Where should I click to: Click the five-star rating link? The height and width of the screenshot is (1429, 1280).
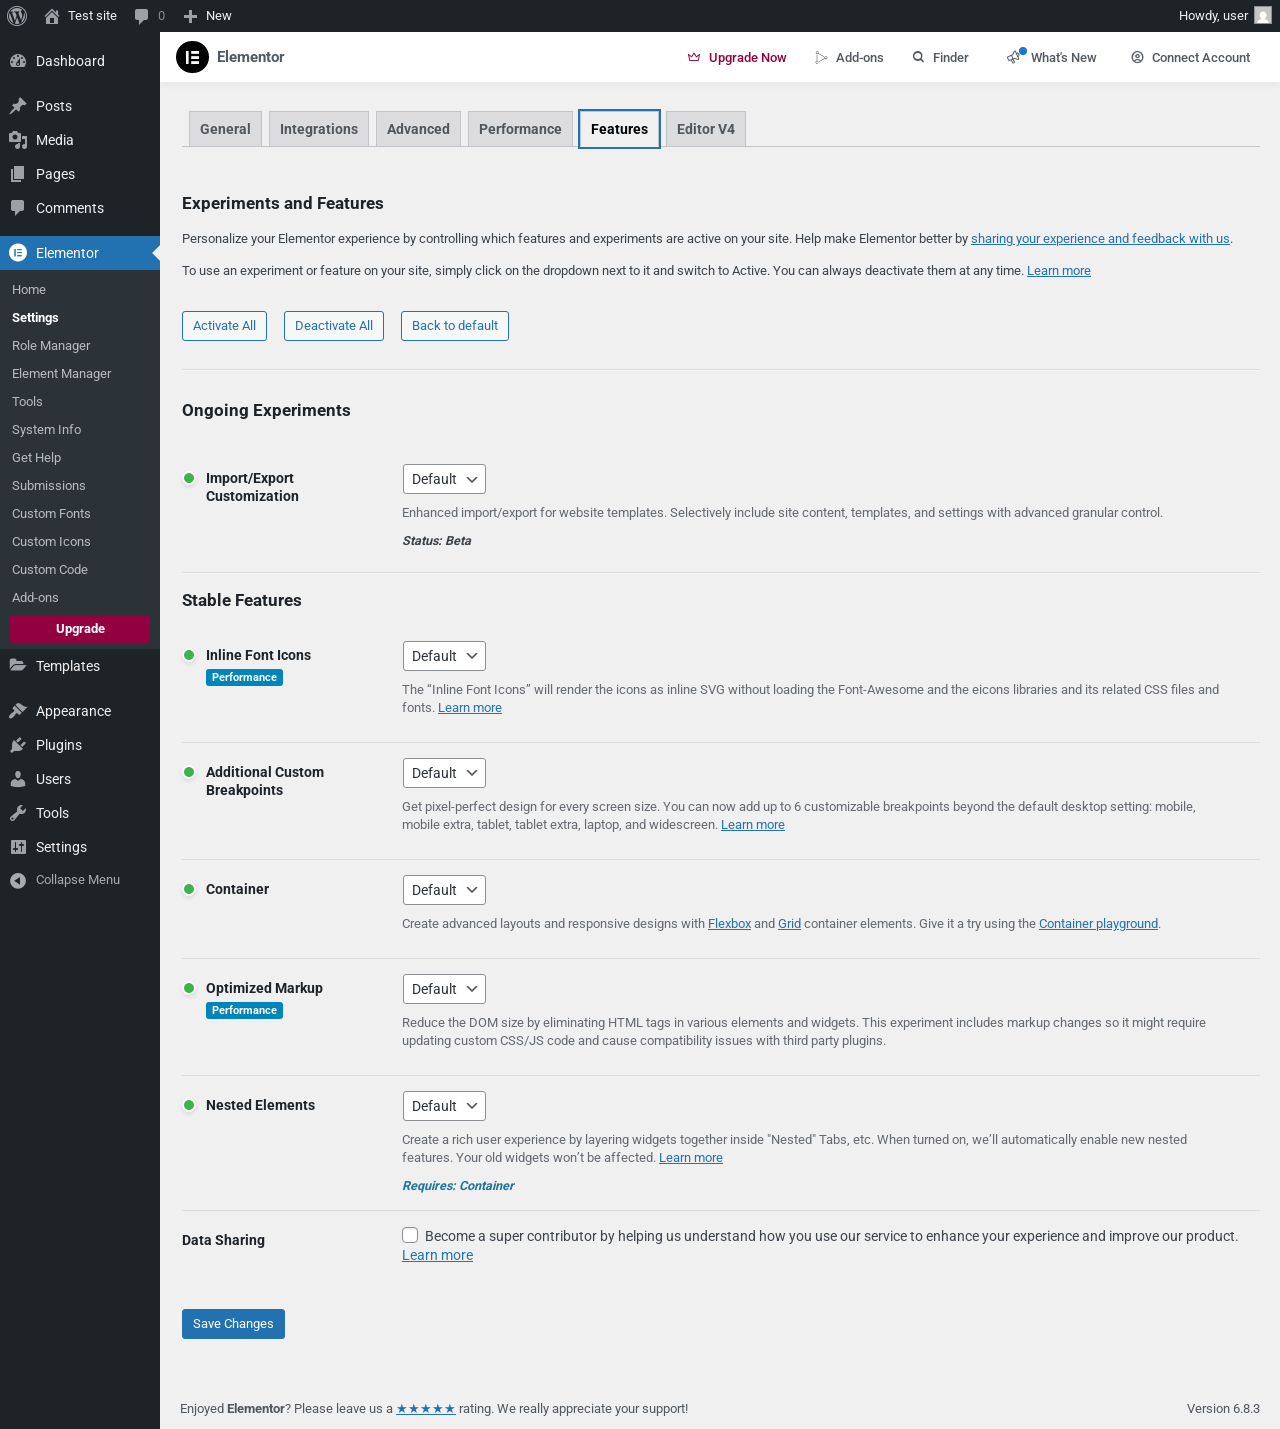point(426,1409)
